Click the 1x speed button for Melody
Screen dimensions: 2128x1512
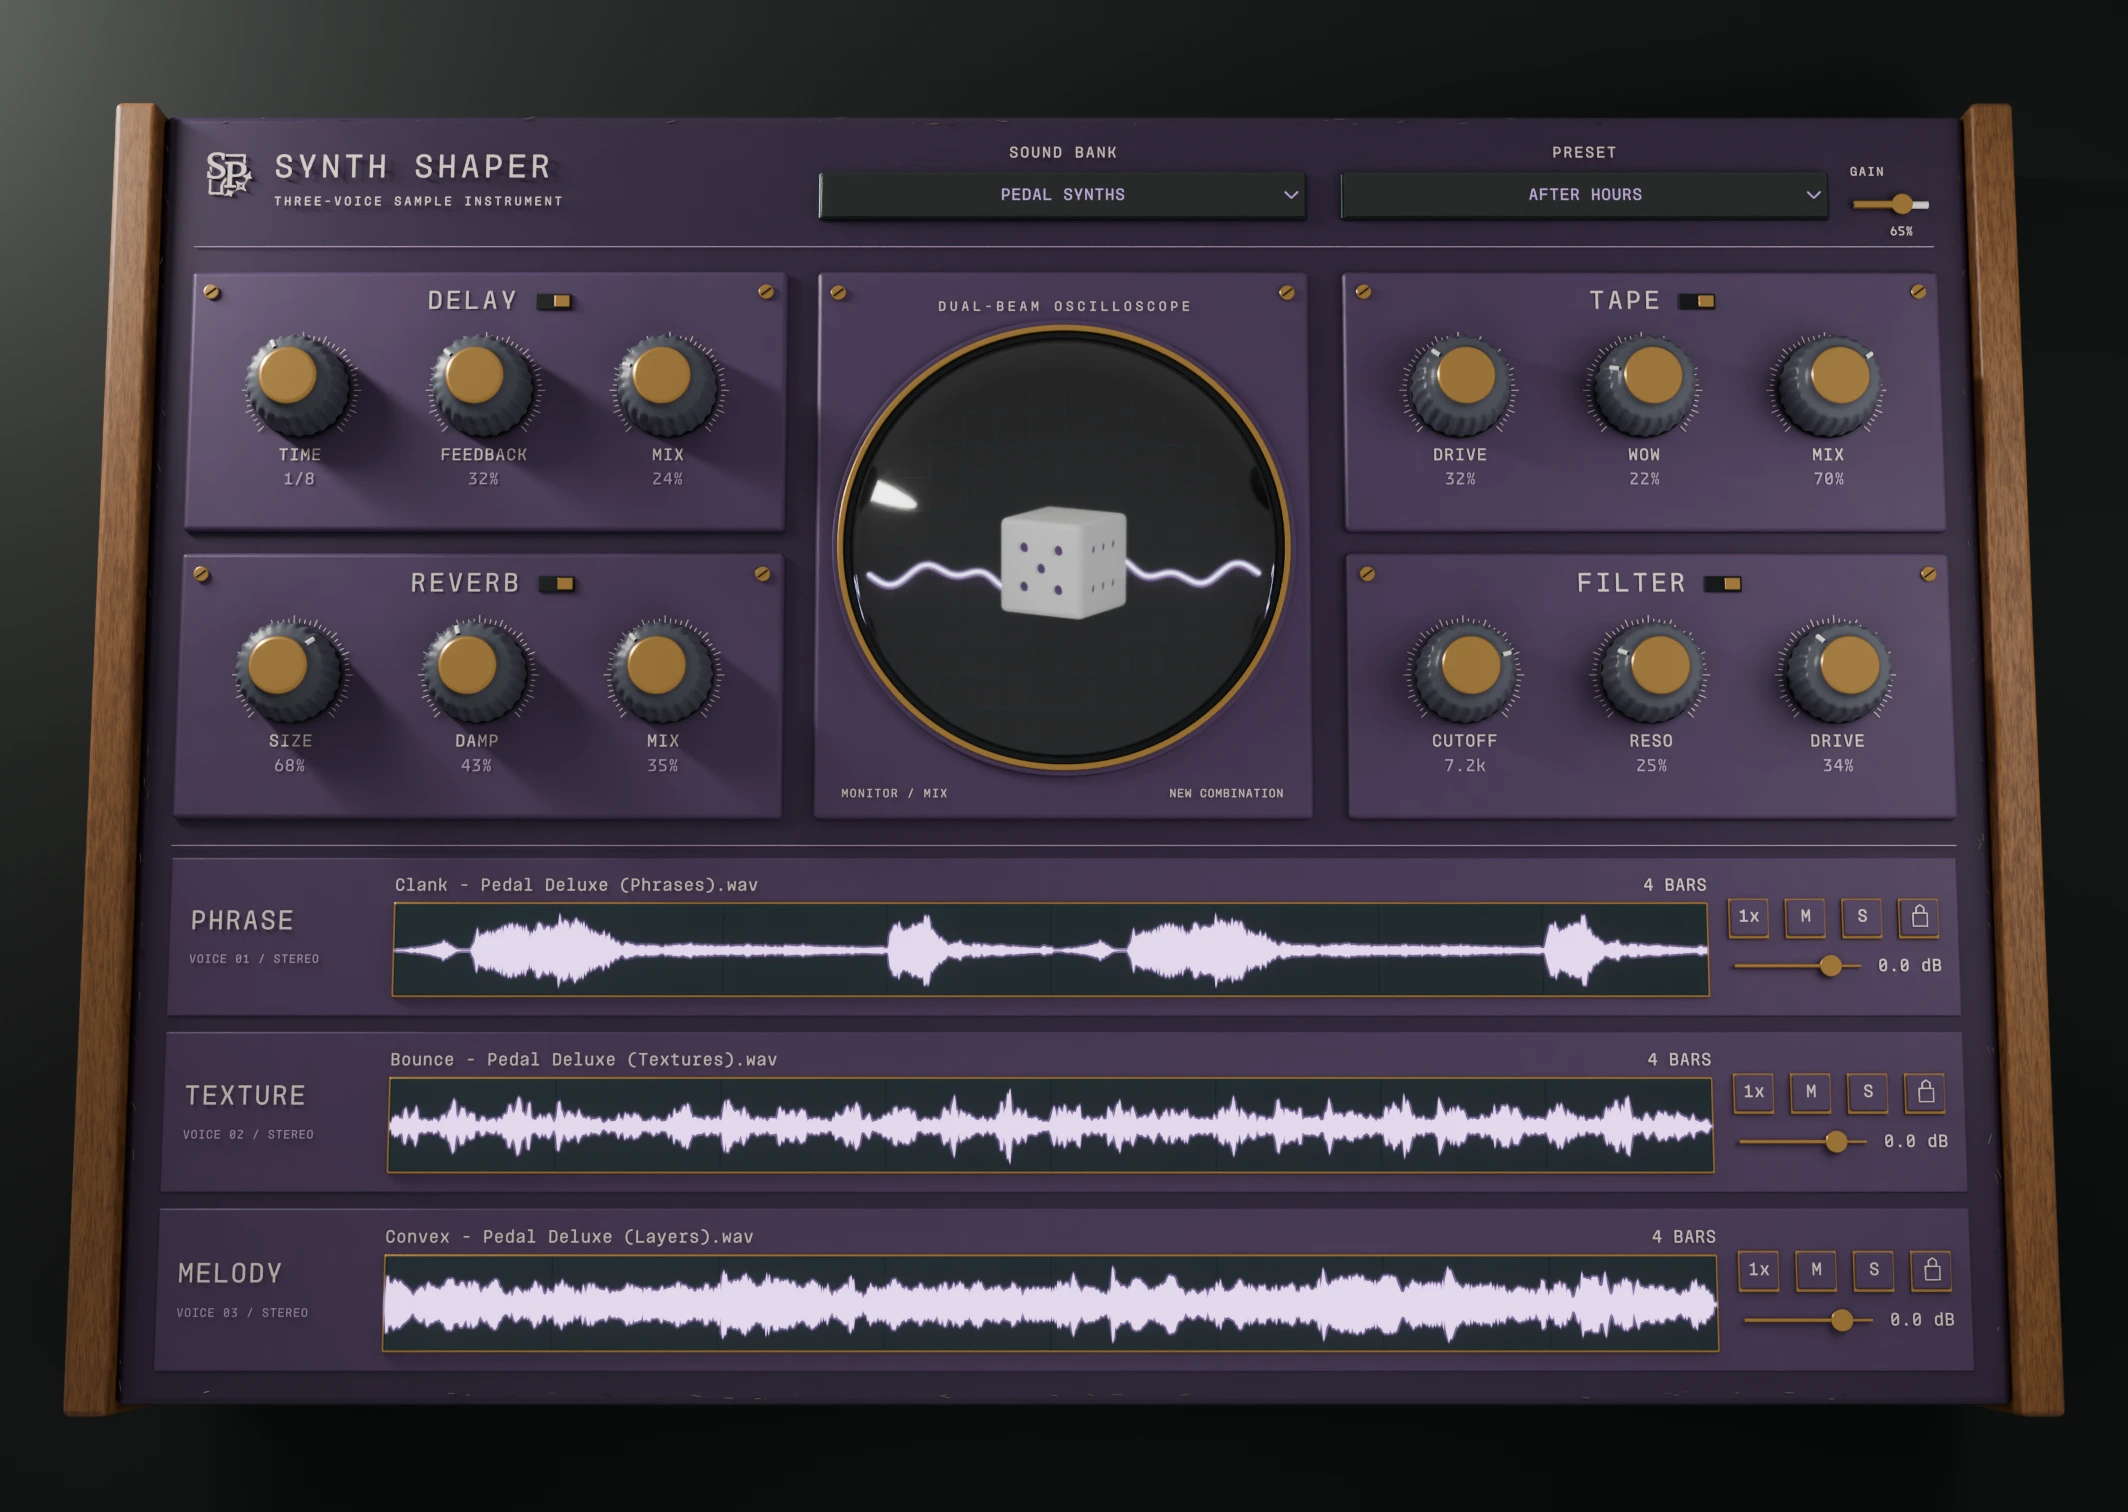tap(1759, 1270)
